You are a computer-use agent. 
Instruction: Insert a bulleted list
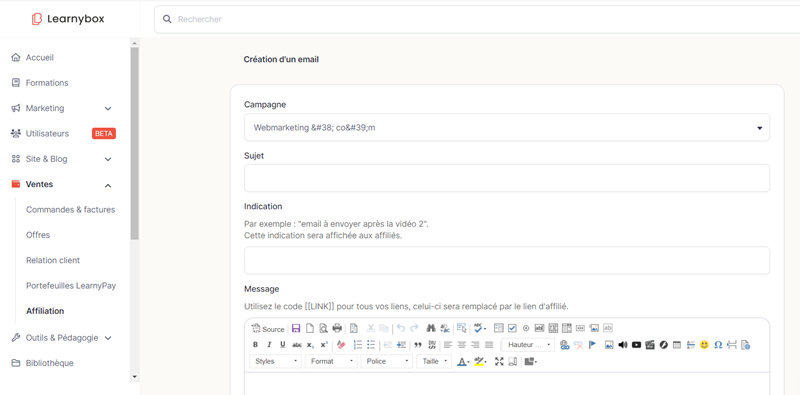coord(371,344)
